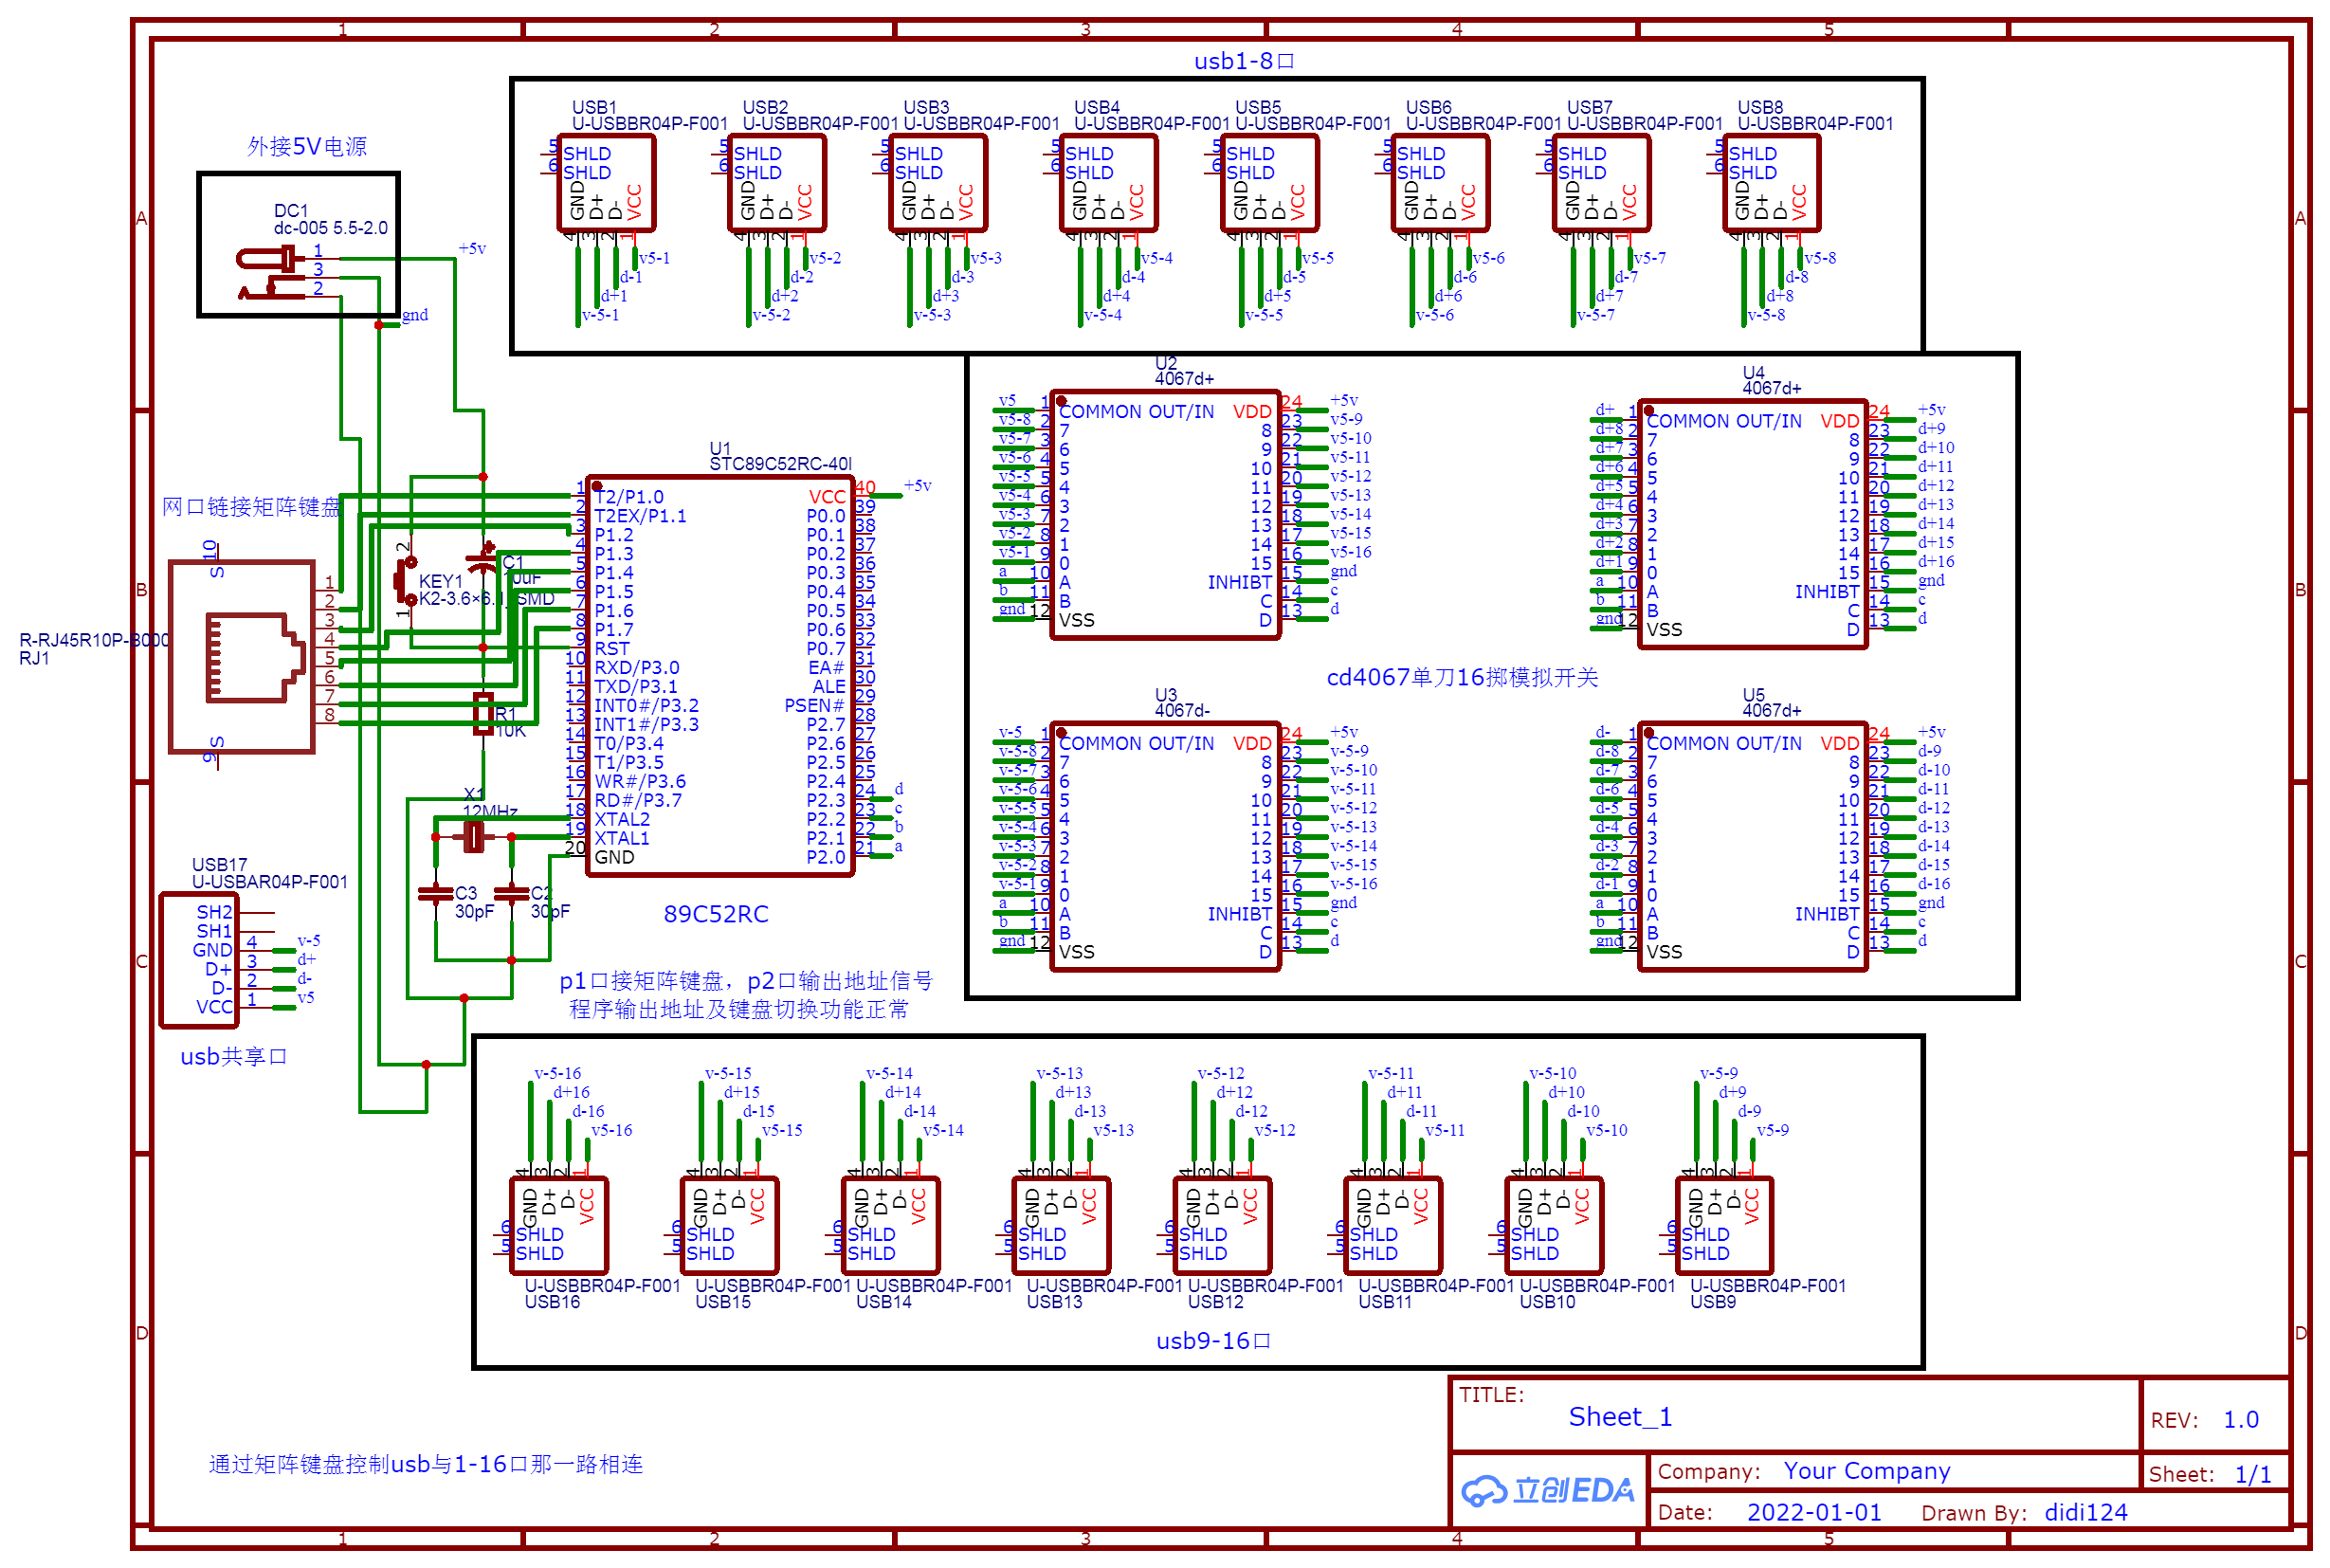
Task: Select the USB5 connector symbol
Action: point(1270,184)
